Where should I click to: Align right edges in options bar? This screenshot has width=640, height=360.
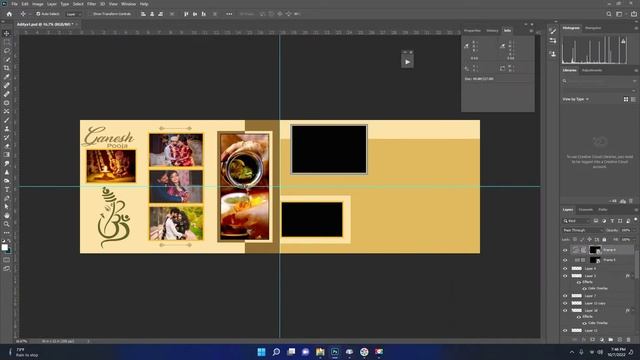[x=160, y=14]
